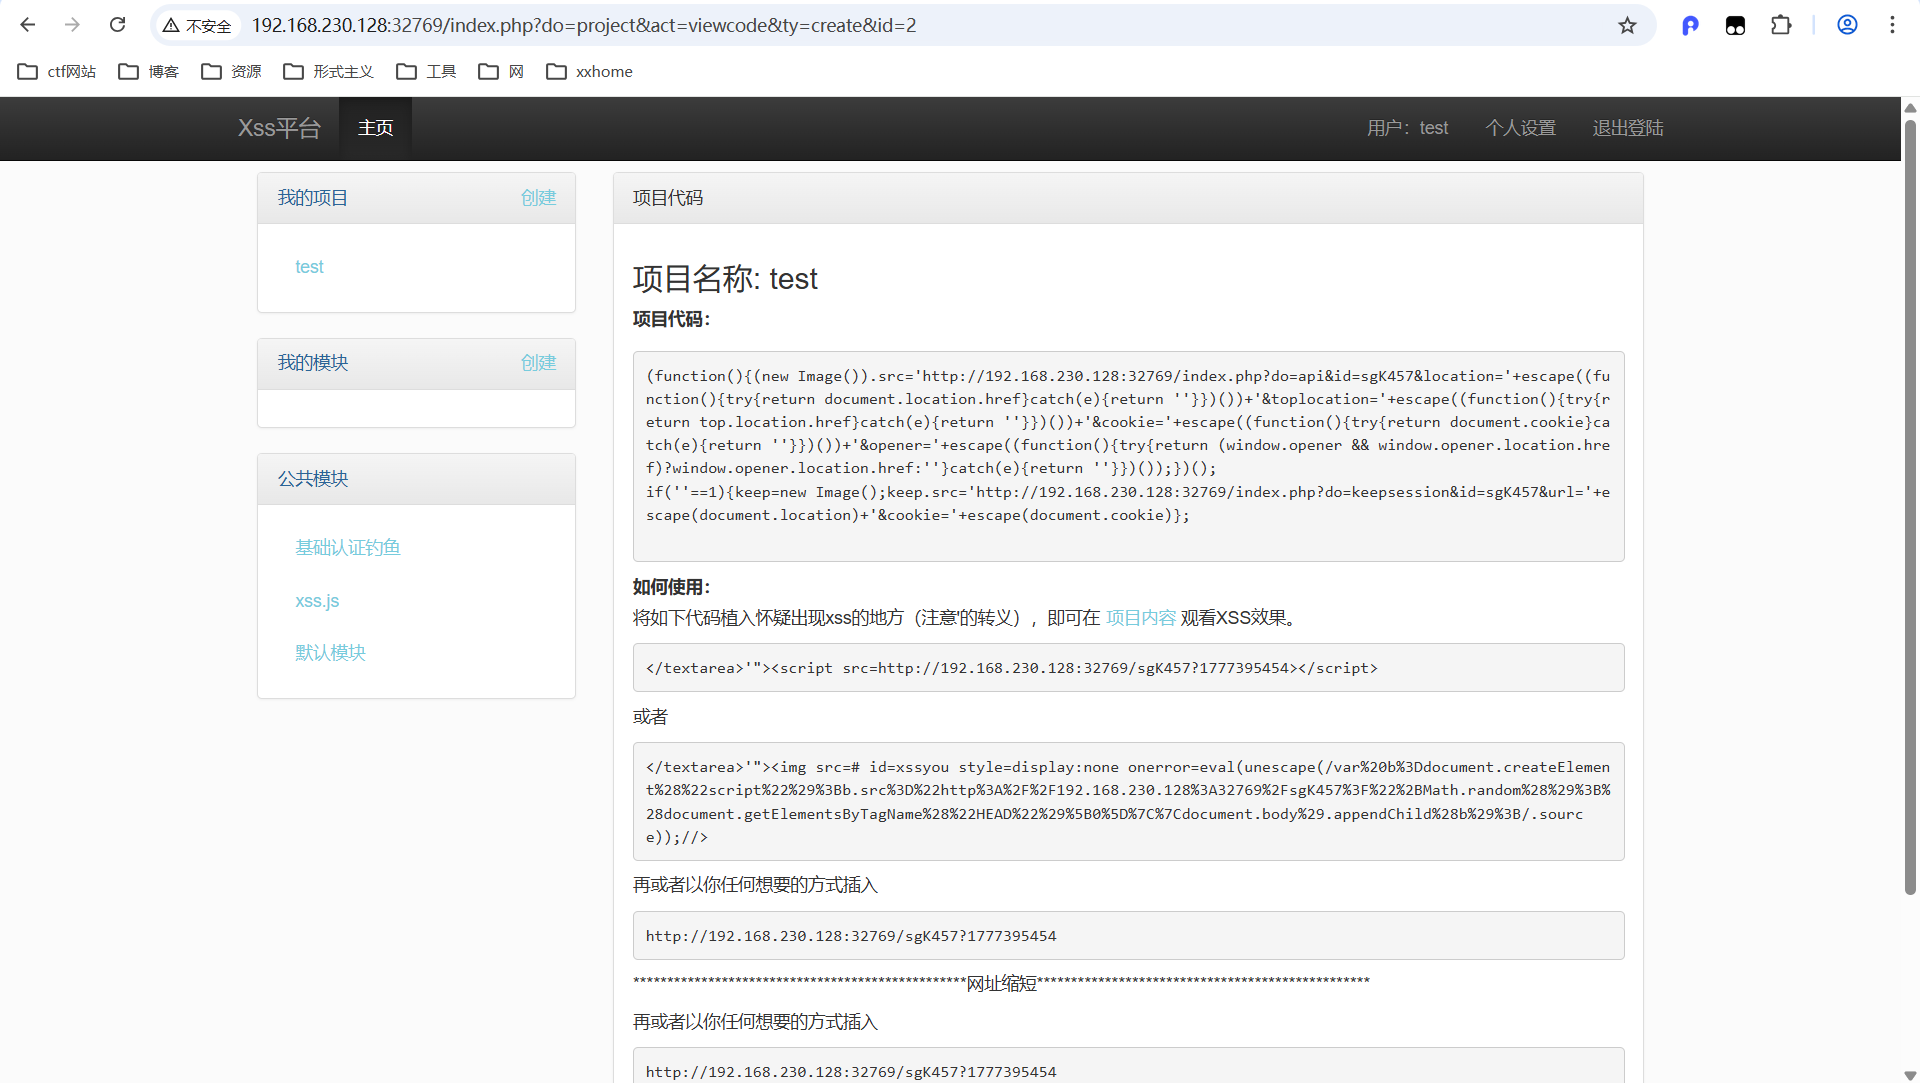Go forward in browser history
The width and height of the screenshot is (1920, 1083).
click(x=72, y=25)
